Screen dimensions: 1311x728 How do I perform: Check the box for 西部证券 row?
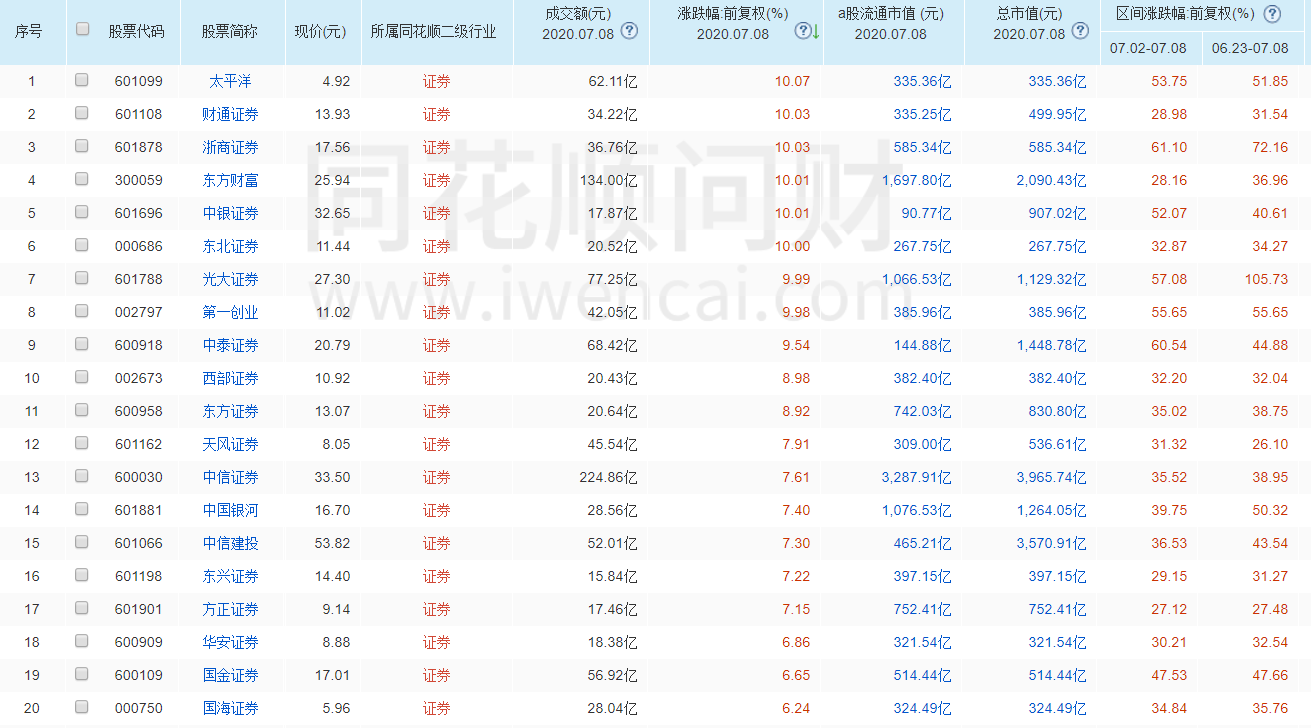click(81, 377)
